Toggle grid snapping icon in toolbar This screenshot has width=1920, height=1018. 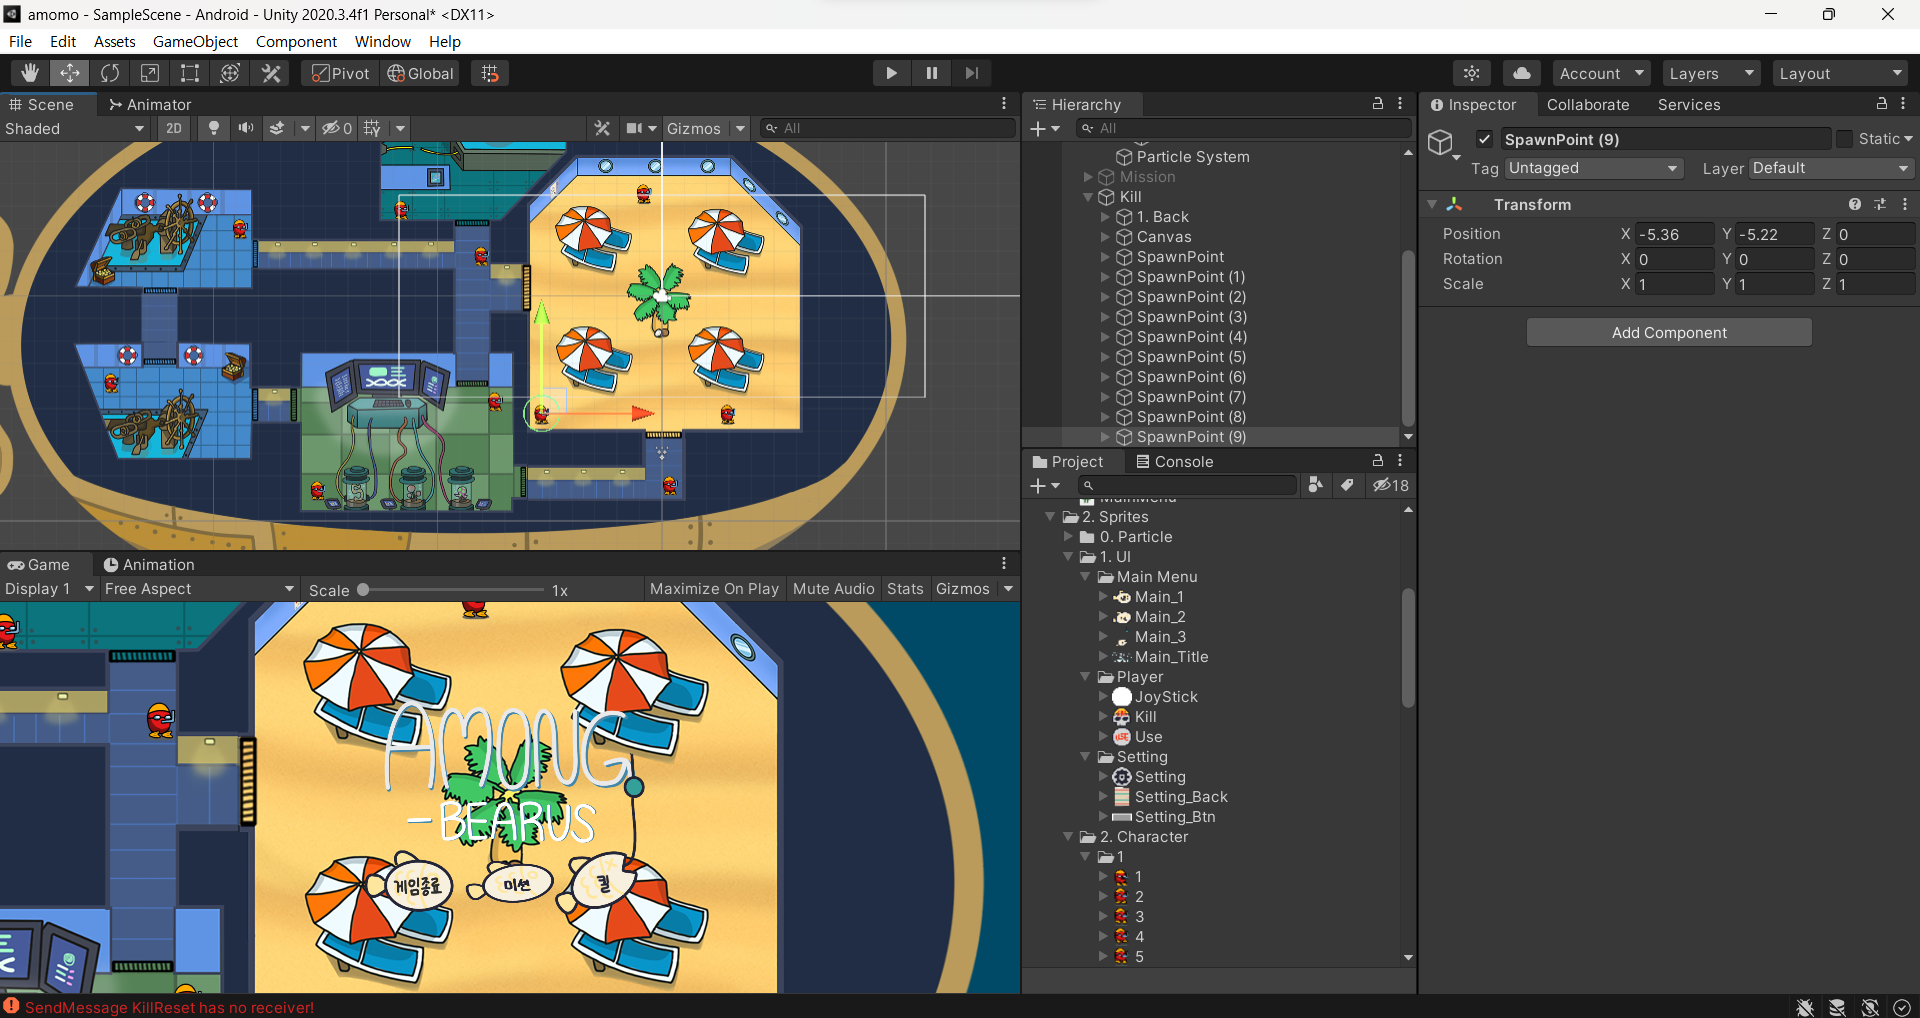pyautogui.click(x=490, y=73)
